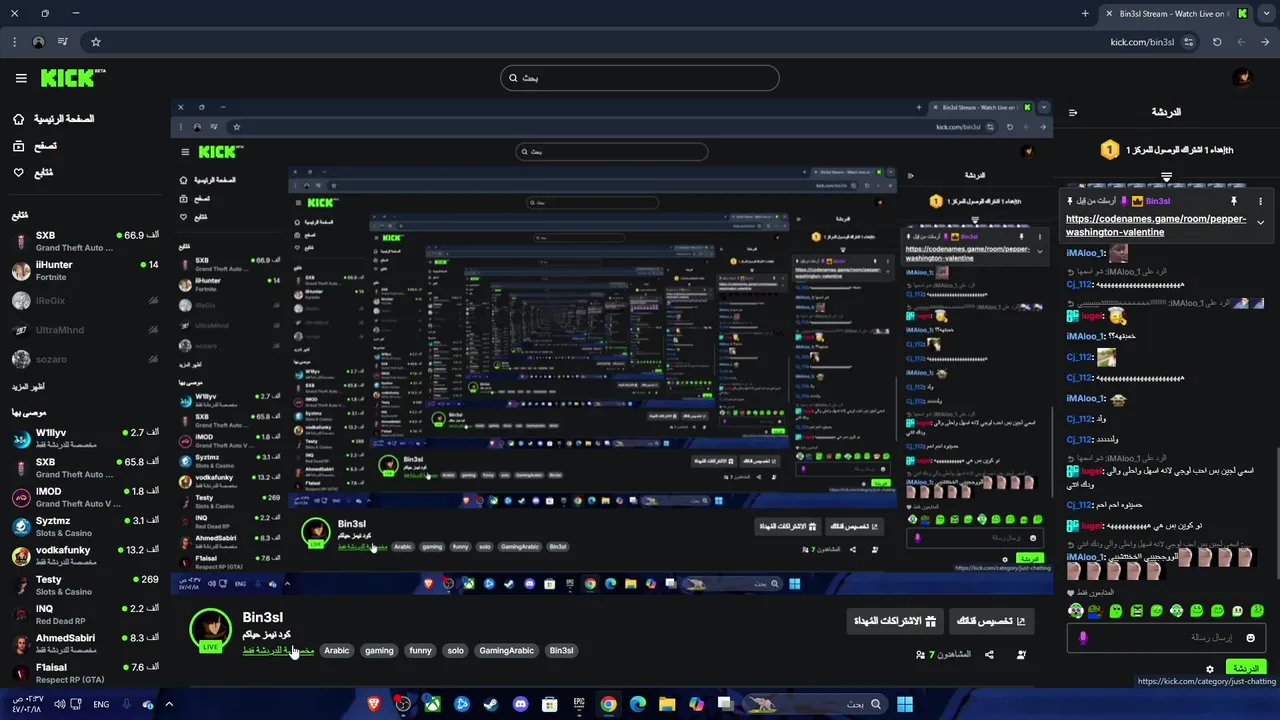Open chat settings gear icon
This screenshot has width=1280, height=720.
[1210, 669]
